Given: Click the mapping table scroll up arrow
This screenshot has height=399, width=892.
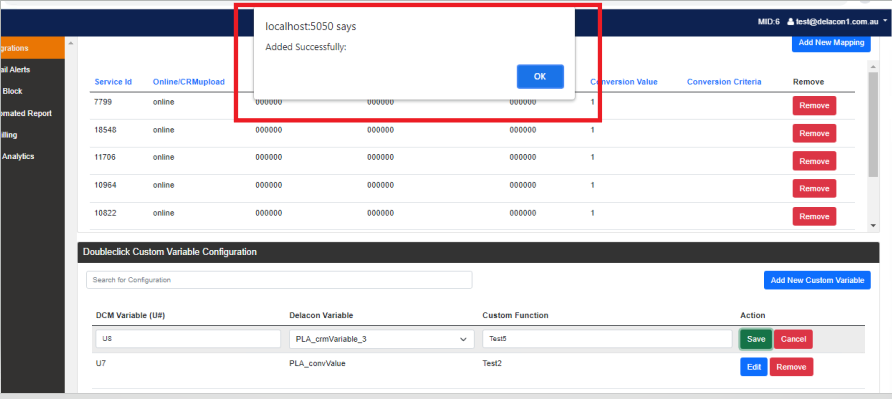Looking at the screenshot, I should point(874,66).
